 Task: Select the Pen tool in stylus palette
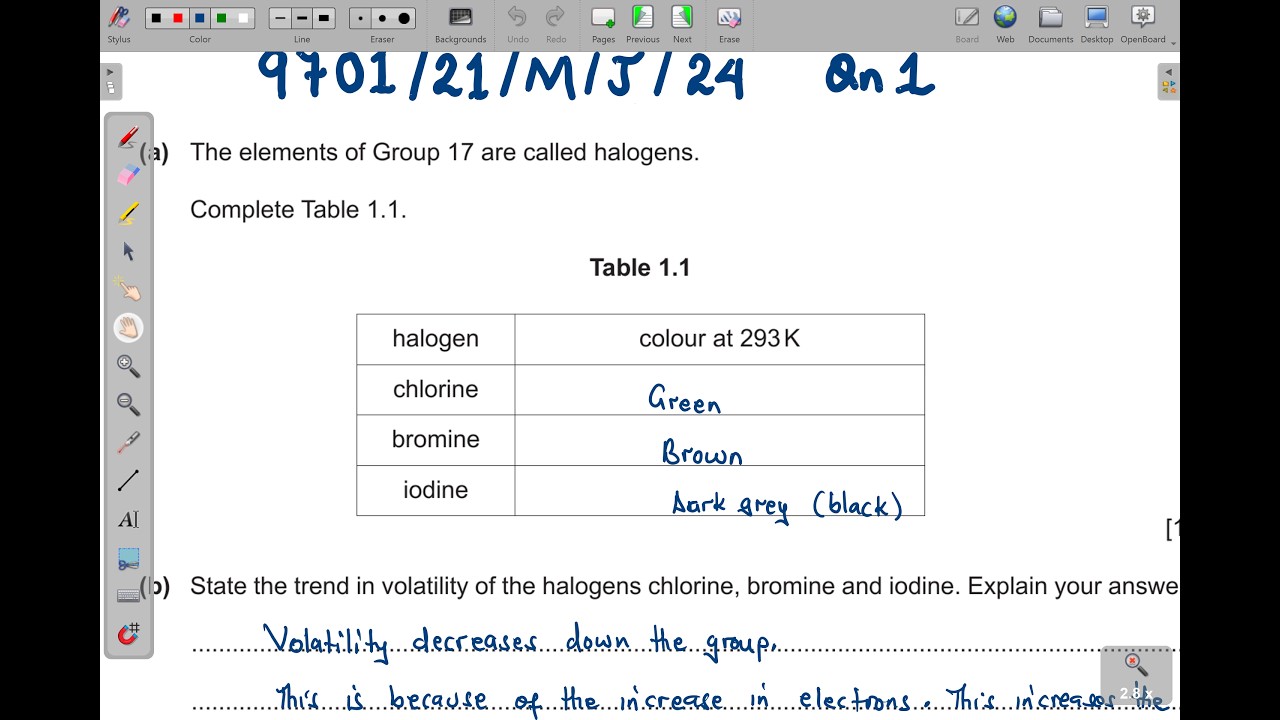pyautogui.click(x=128, y=137)
